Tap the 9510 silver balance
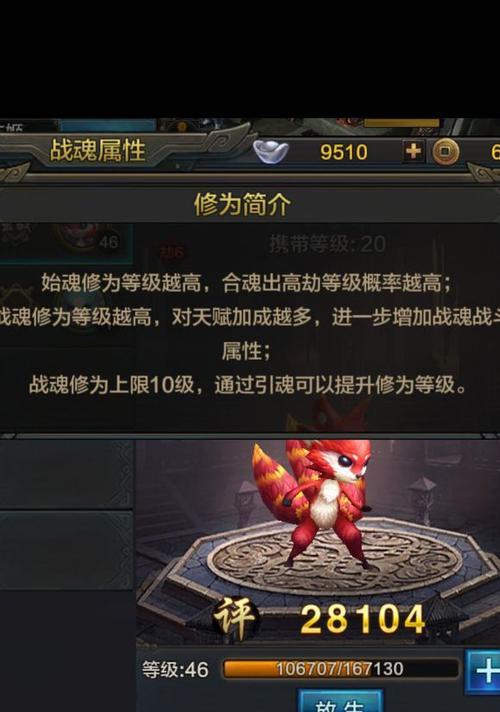 (x=344, y=152)
